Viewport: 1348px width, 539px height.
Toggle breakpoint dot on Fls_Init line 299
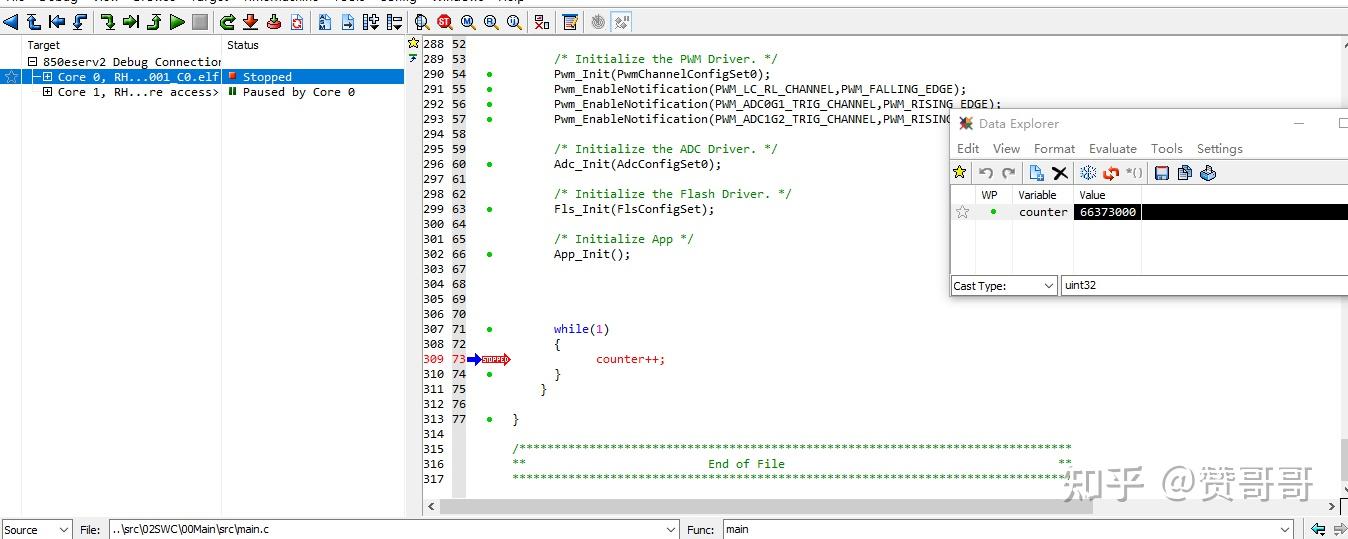tap(489, 209)
